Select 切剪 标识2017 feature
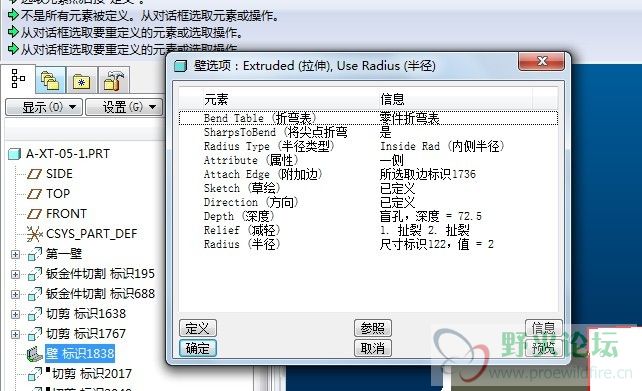 (x=92, y=374)
